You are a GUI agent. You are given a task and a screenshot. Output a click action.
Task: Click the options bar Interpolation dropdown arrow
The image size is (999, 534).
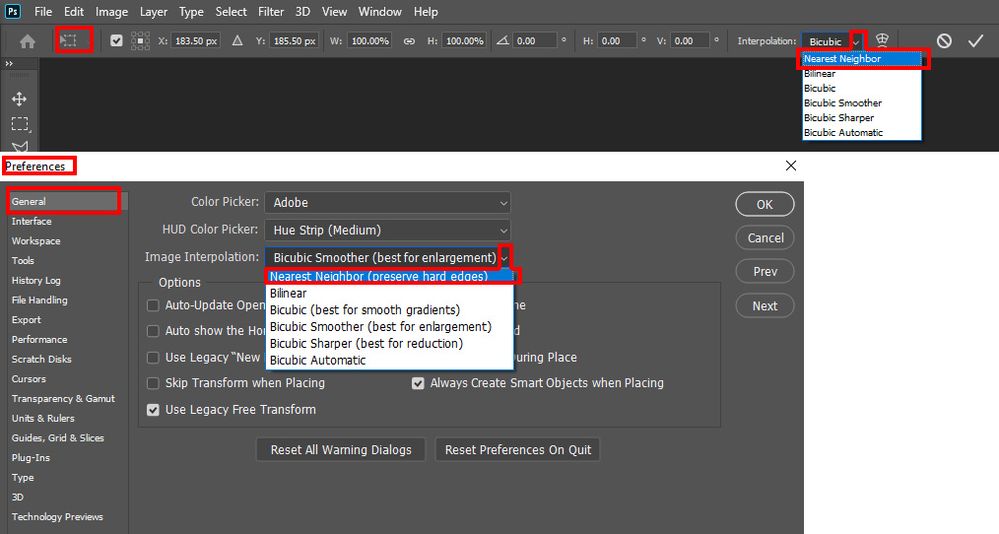(x=857, y=41)
